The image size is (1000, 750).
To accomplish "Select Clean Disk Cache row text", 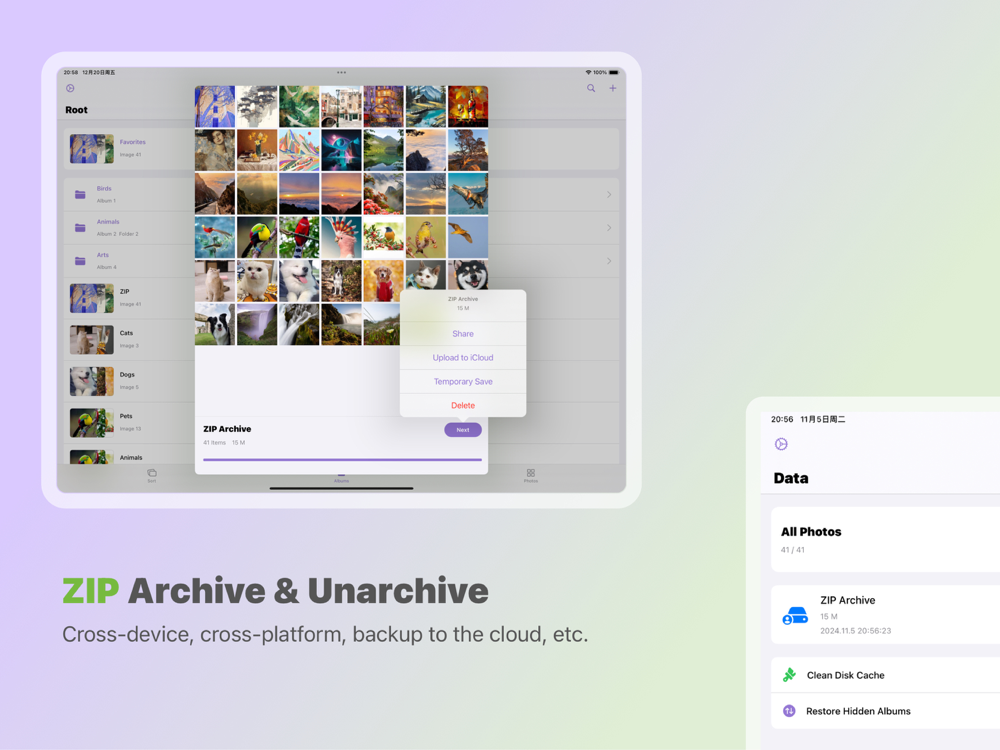I will point(846,675).
